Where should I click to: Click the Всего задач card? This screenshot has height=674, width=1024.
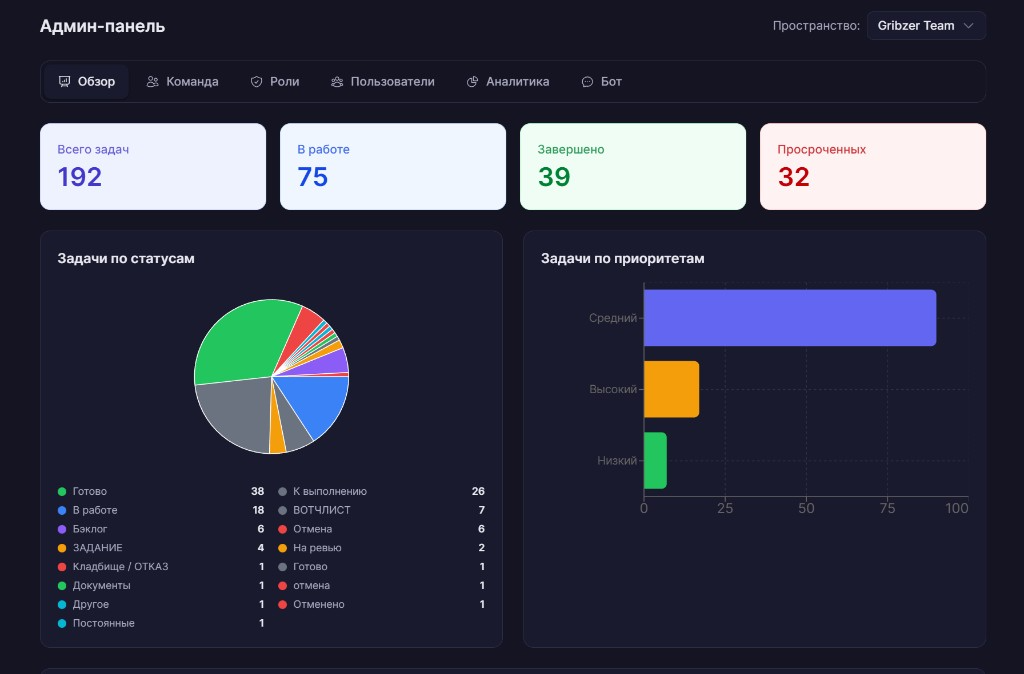[x=153, y=166]
